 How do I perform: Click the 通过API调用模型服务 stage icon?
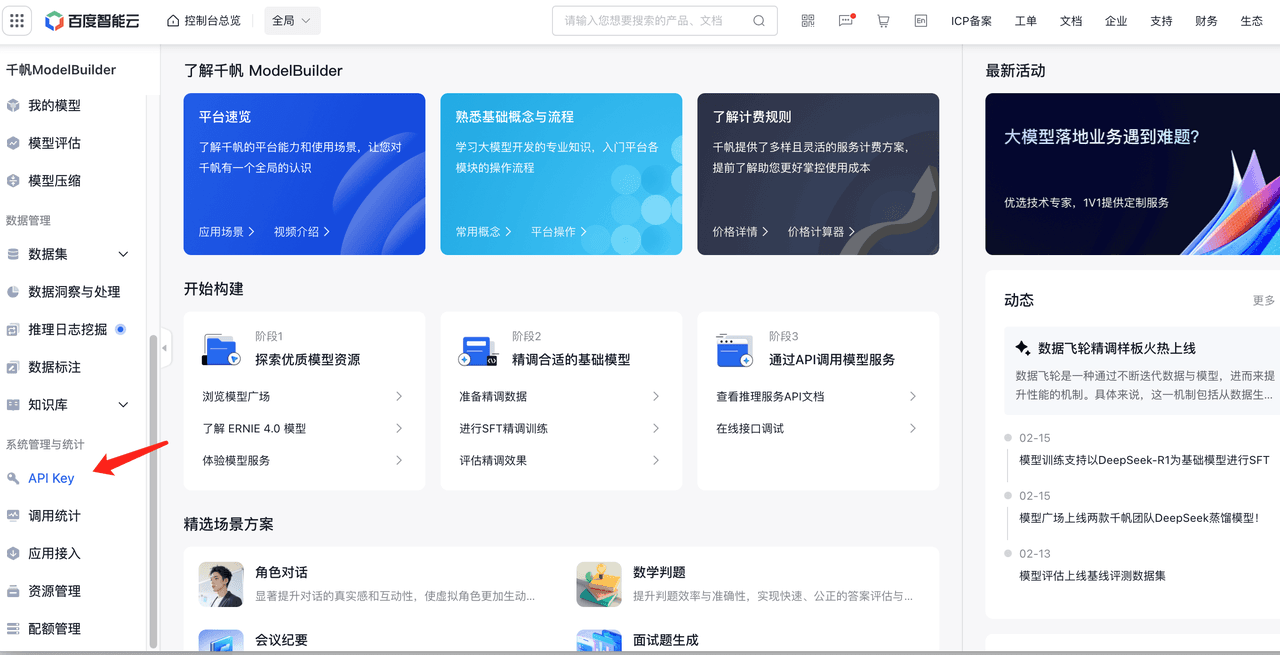coord(735,350)
